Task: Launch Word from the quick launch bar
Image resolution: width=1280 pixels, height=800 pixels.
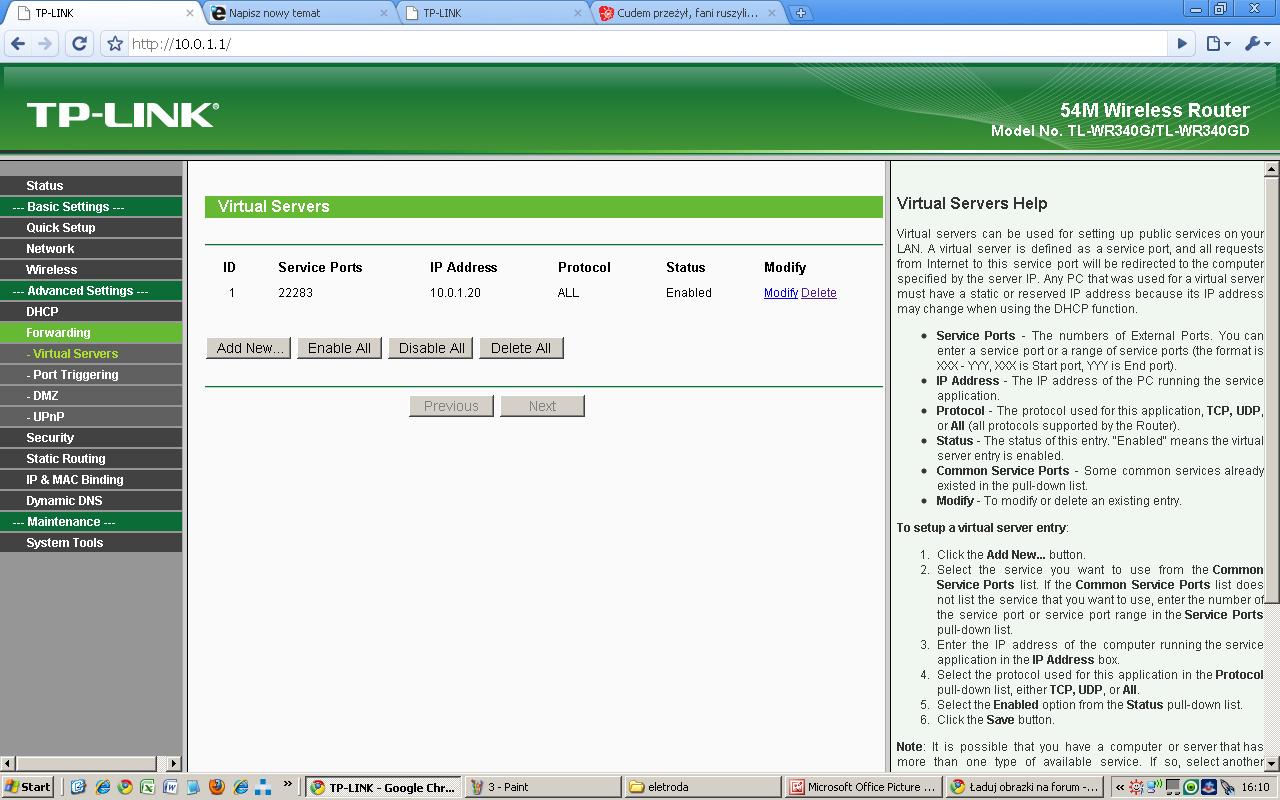Action: click(x=171, y=787)
